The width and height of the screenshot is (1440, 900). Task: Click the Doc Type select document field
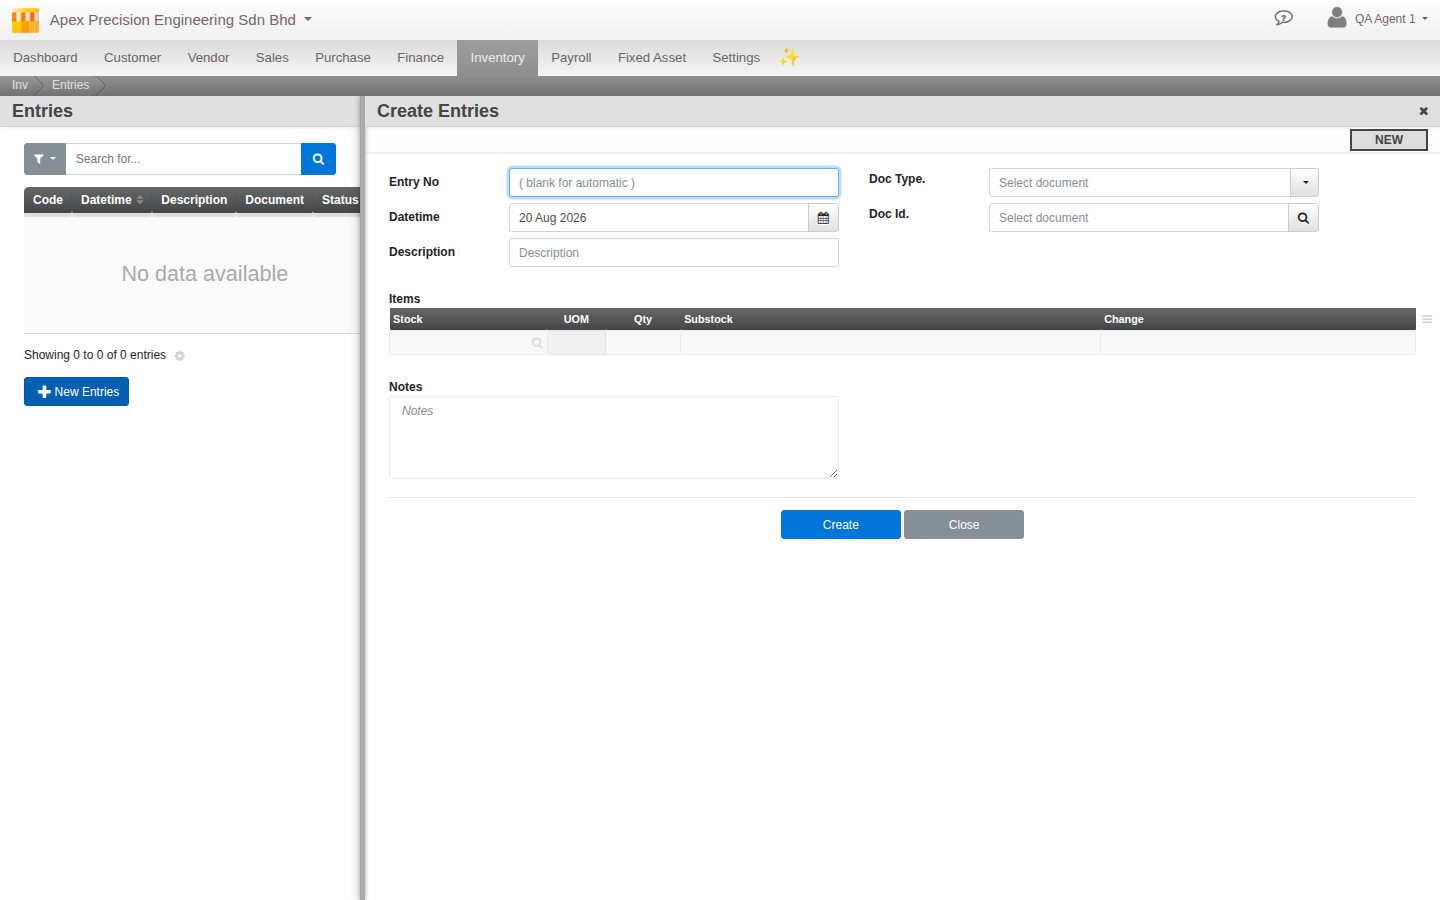1140,183
